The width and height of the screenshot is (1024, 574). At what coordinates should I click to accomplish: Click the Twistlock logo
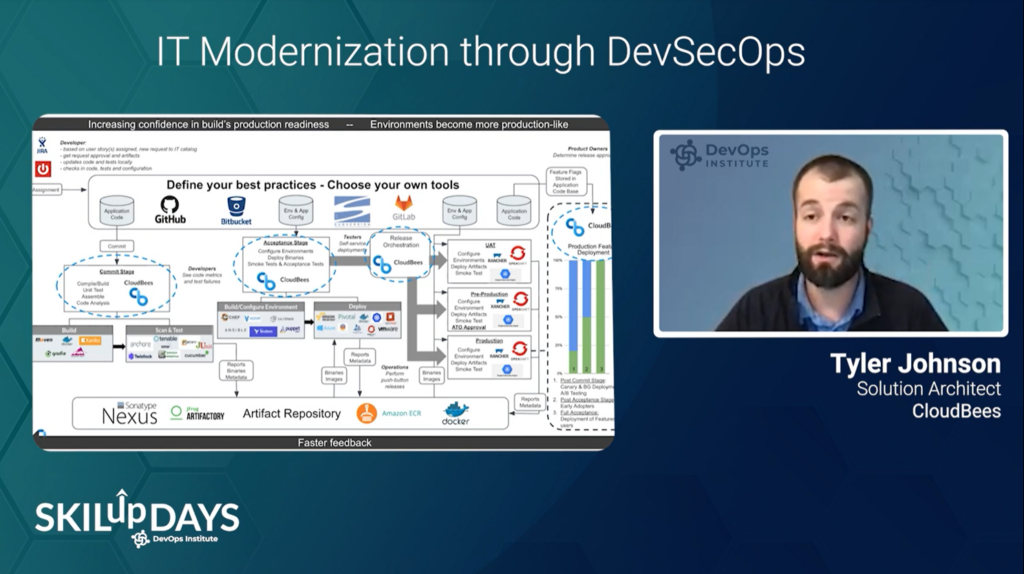click(x=140, y=356)
